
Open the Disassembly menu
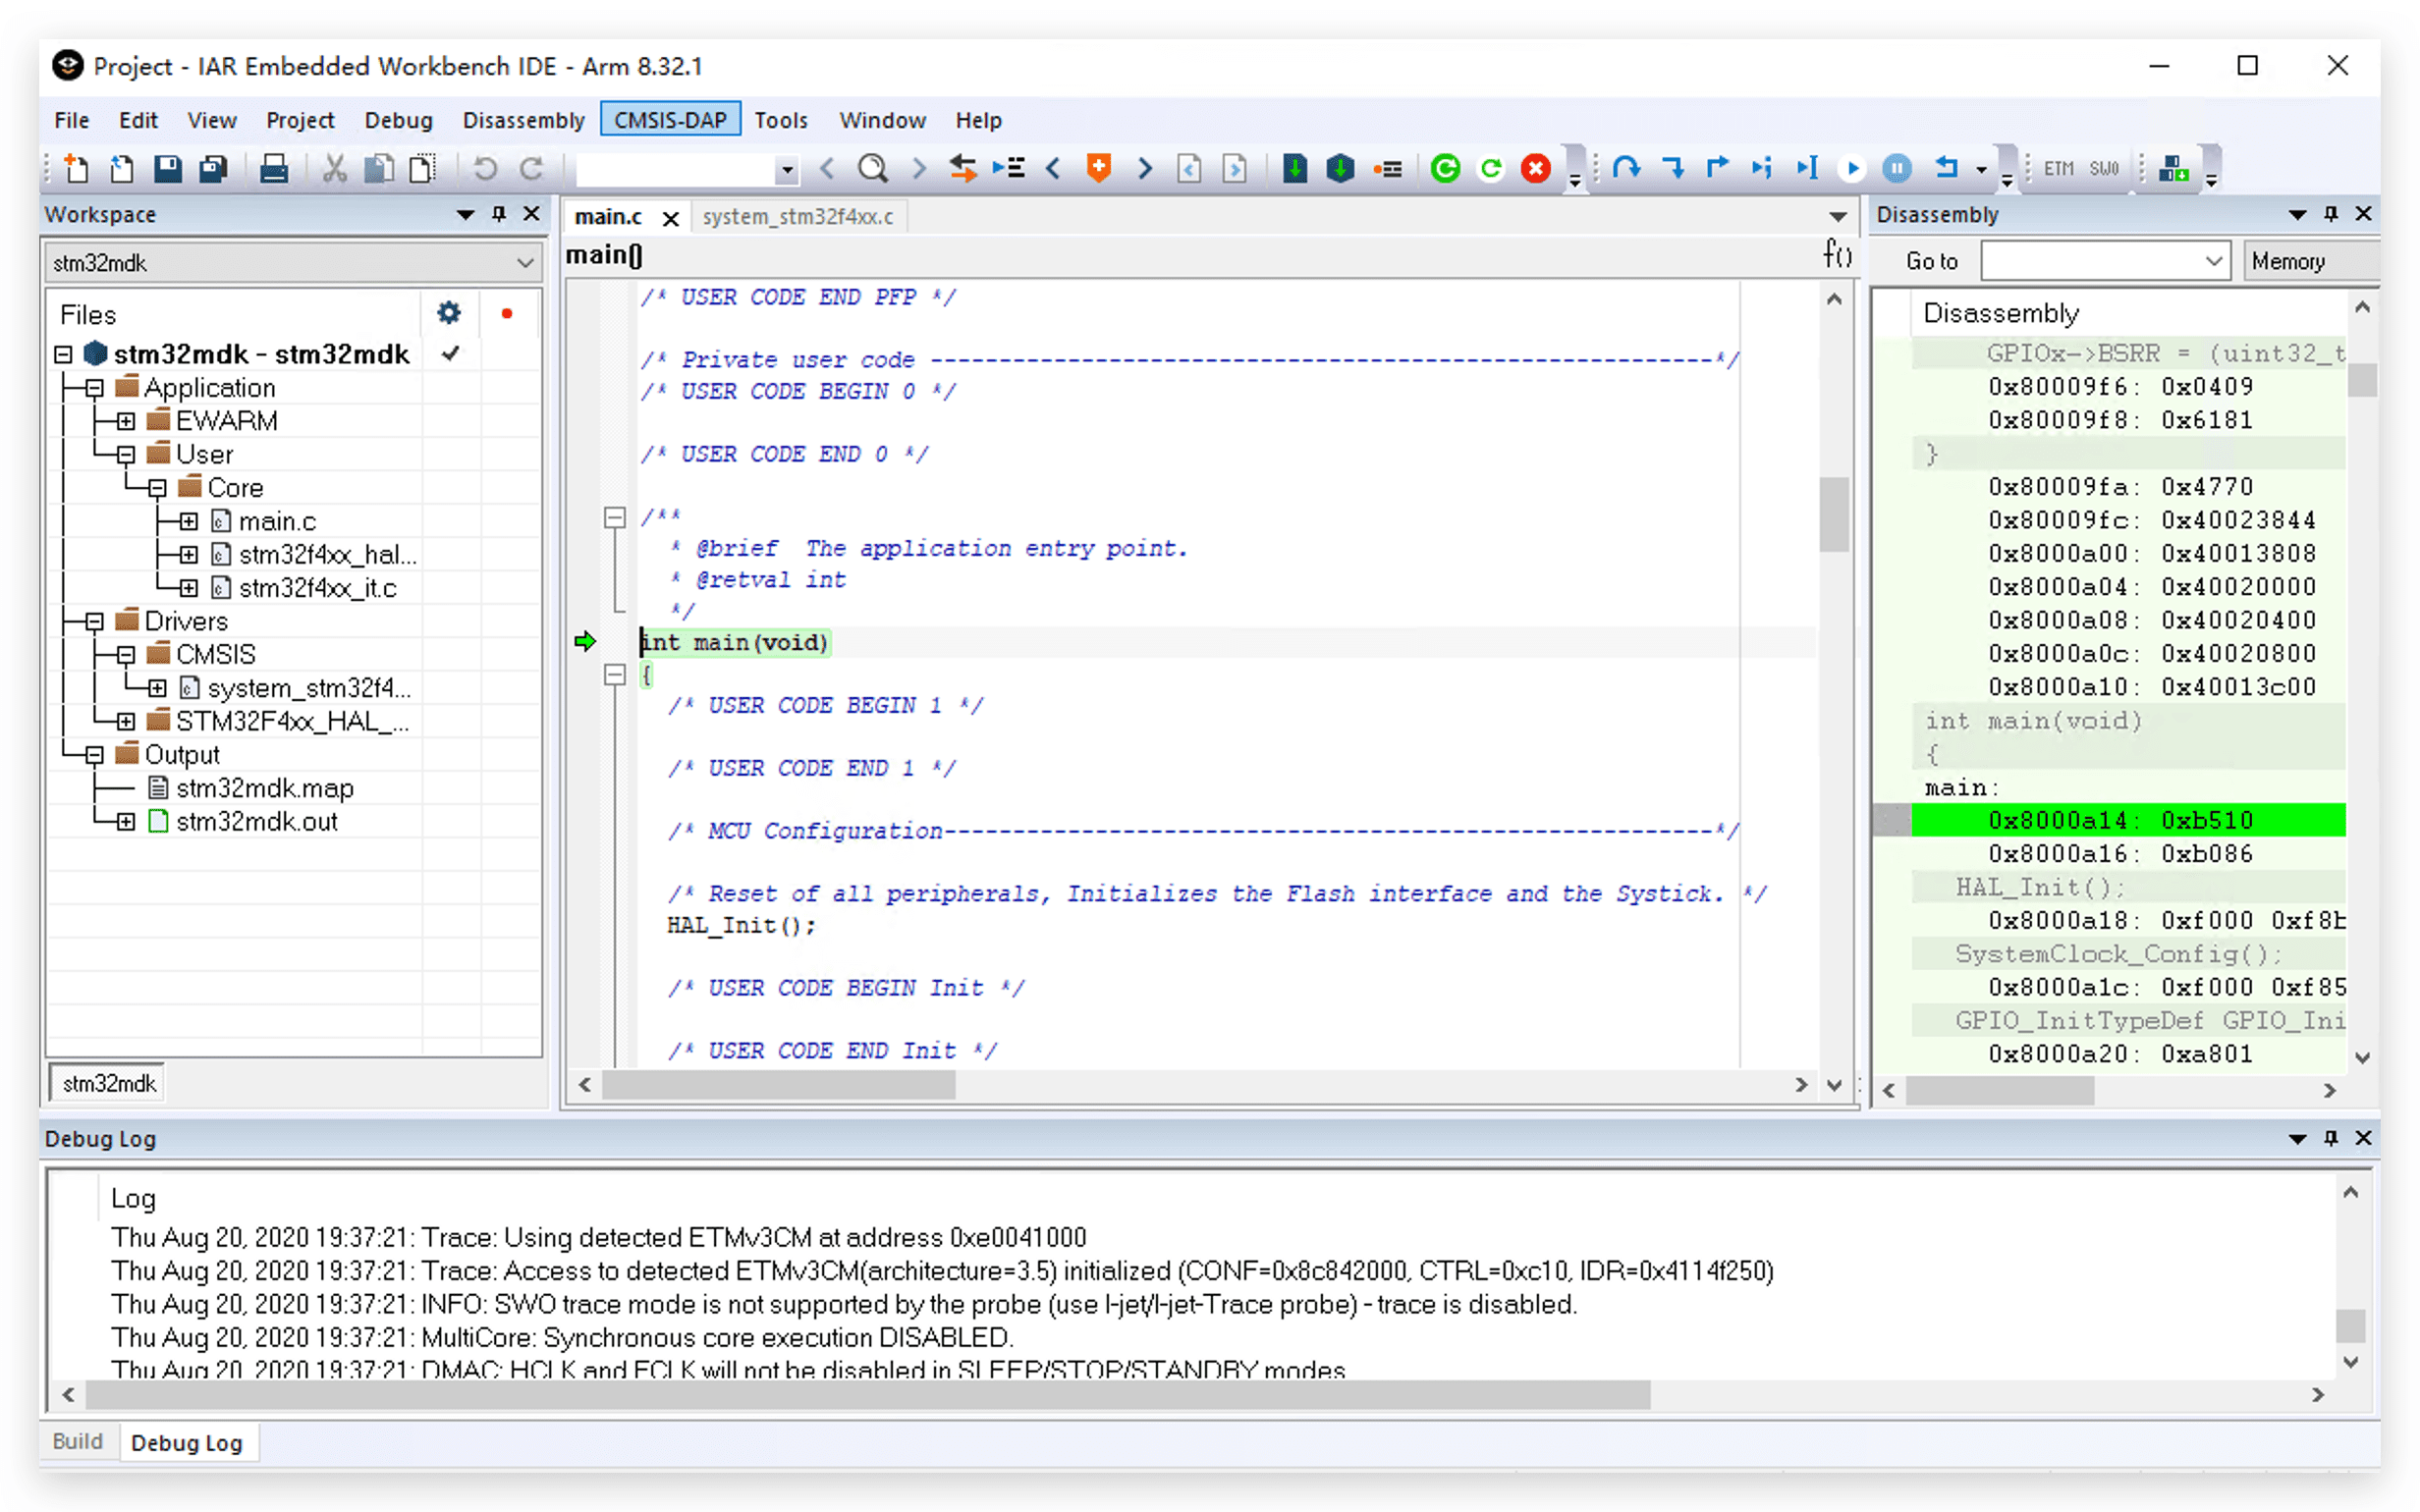coord(523,120)
